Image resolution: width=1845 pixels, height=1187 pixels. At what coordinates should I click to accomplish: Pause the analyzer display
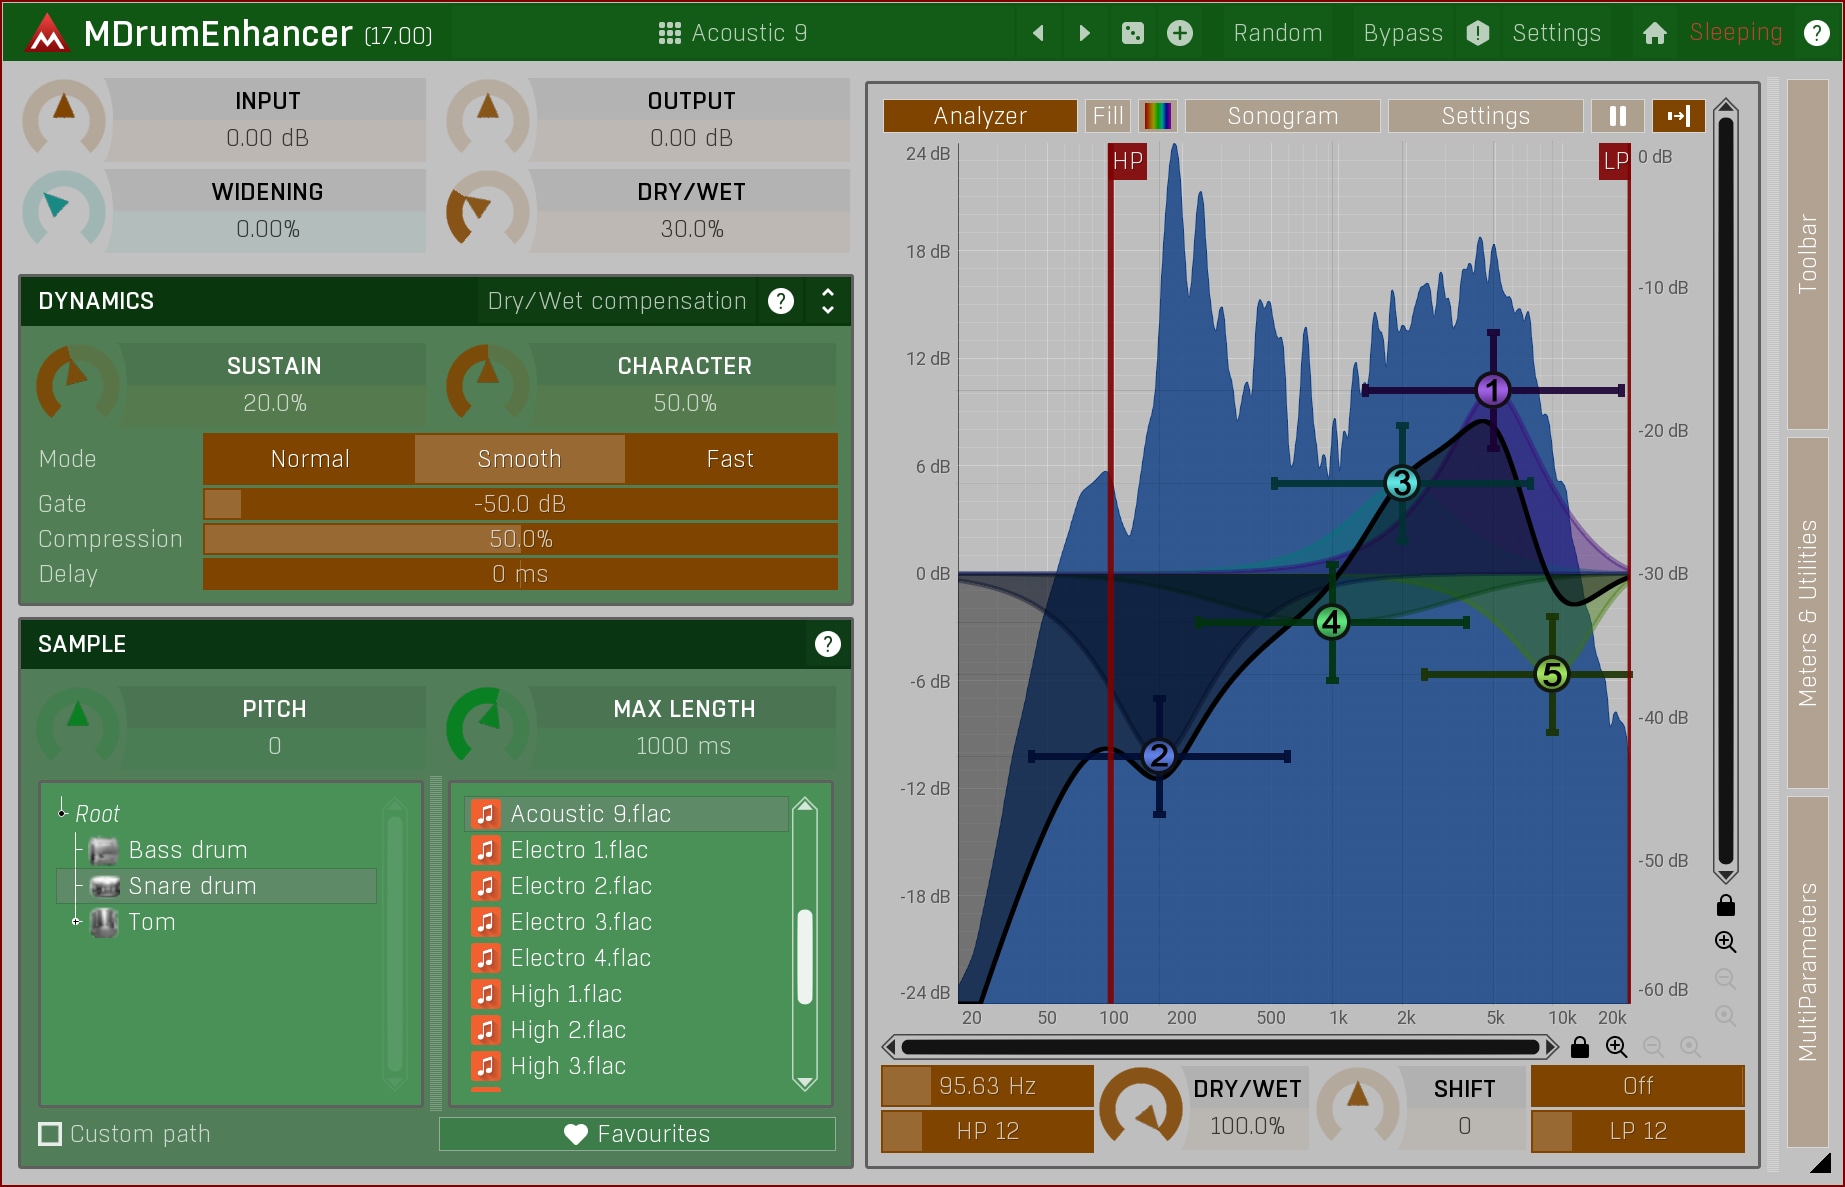pos(1617,116)
